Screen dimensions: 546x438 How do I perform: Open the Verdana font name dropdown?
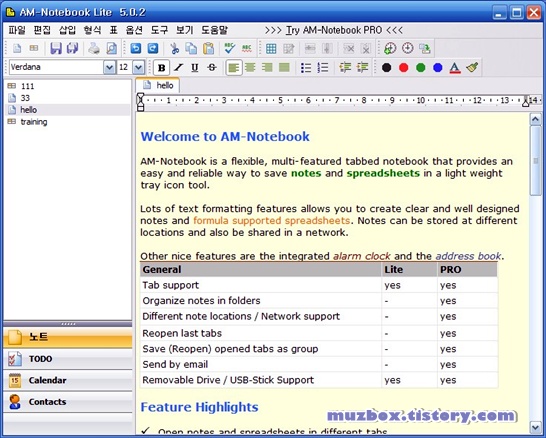coord(109,67)
